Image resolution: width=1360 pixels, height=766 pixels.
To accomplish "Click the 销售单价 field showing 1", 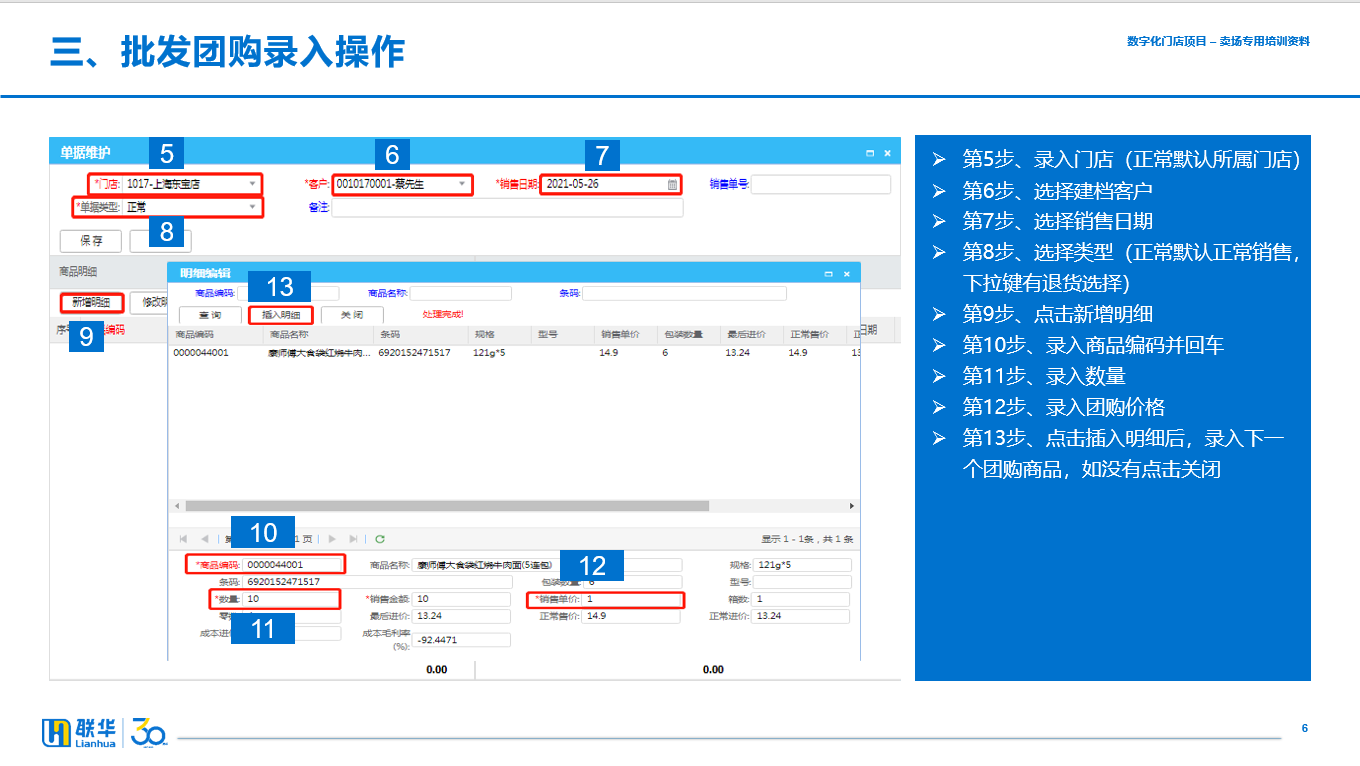I will [633, 599].
